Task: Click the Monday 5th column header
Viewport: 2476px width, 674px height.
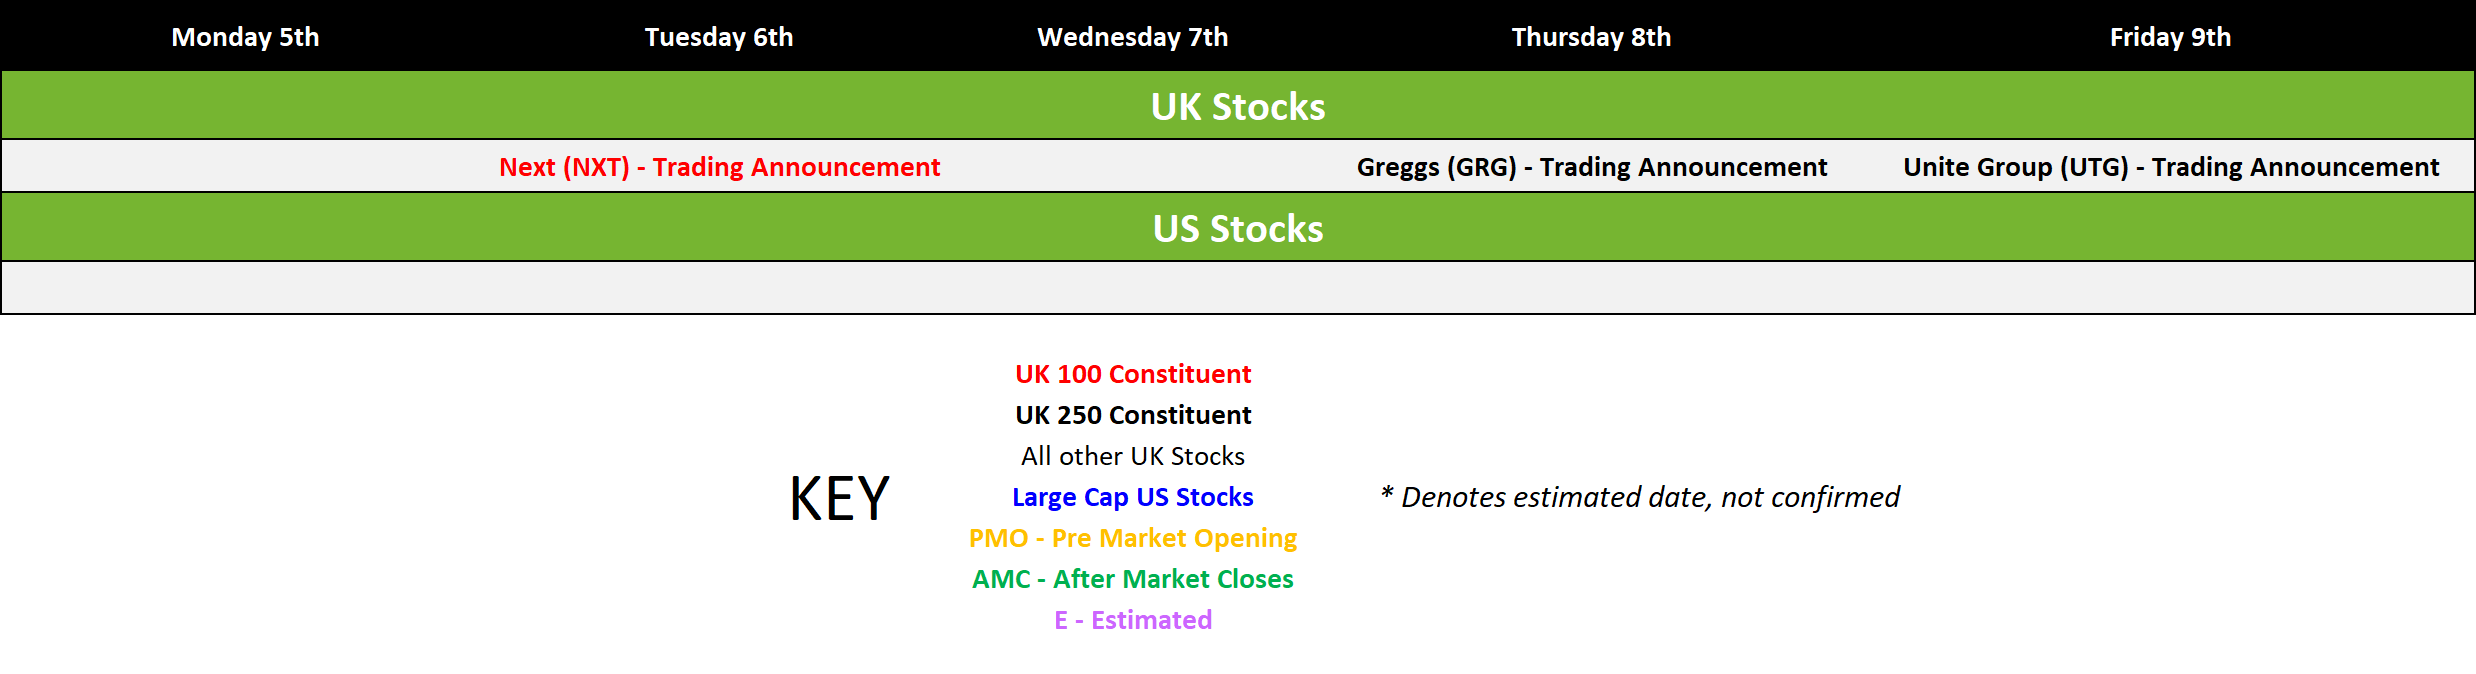Action: pyautogui.click(x=245, y=37)
